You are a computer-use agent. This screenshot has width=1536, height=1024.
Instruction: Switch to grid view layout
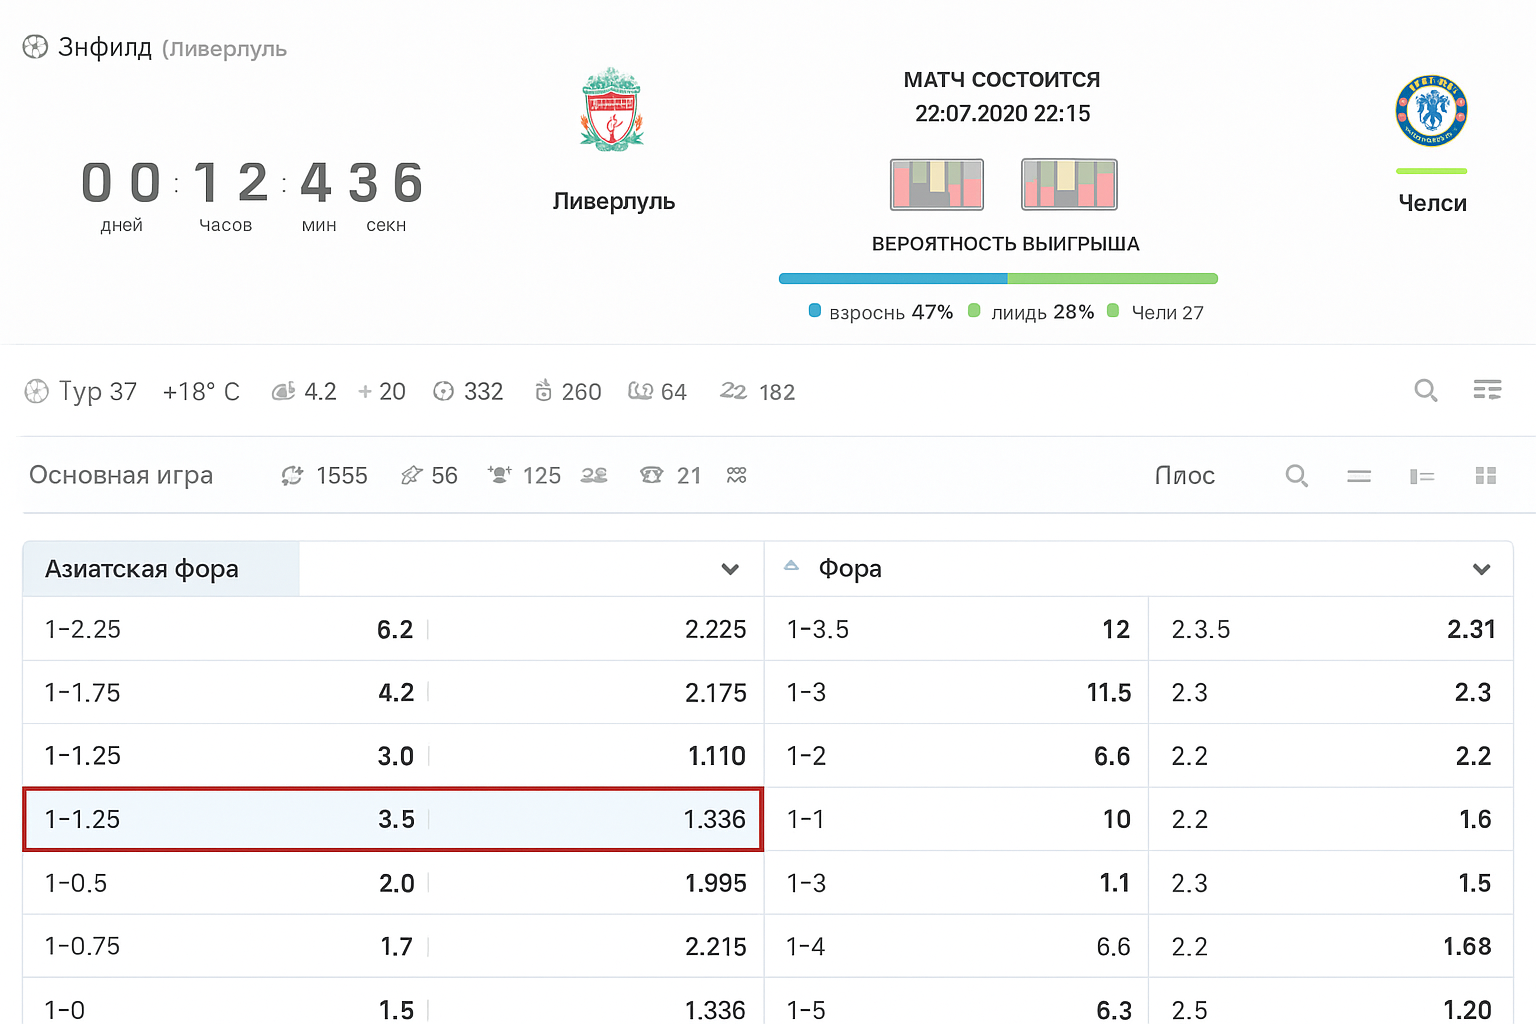[x=1486, y=476]
